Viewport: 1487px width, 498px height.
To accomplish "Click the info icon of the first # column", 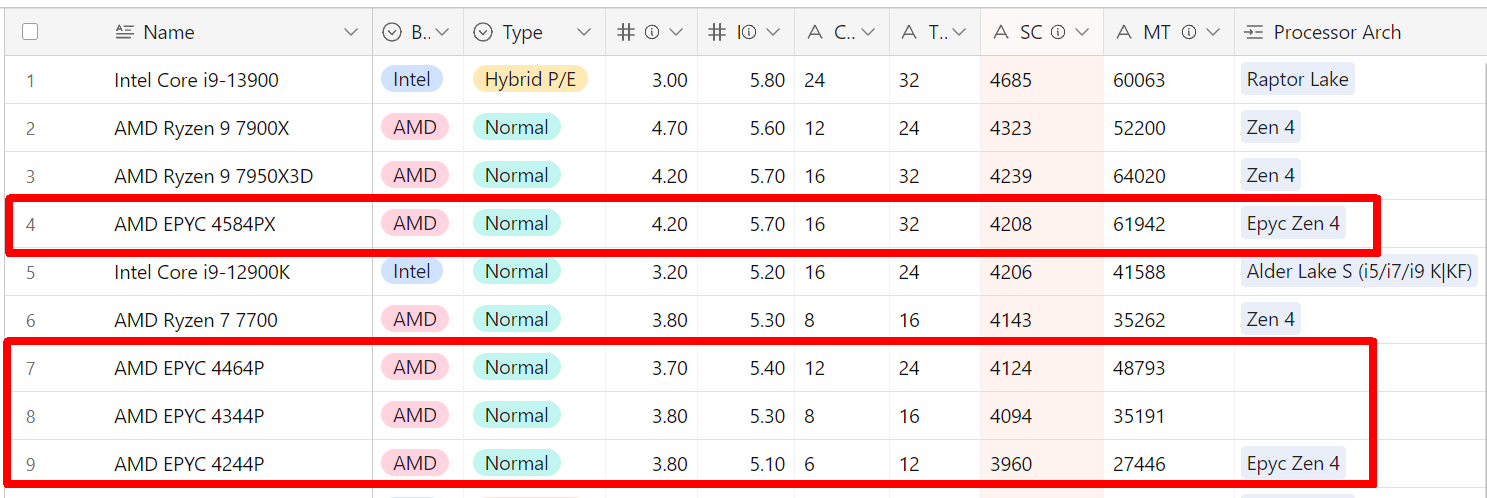I will pos(652,32).
